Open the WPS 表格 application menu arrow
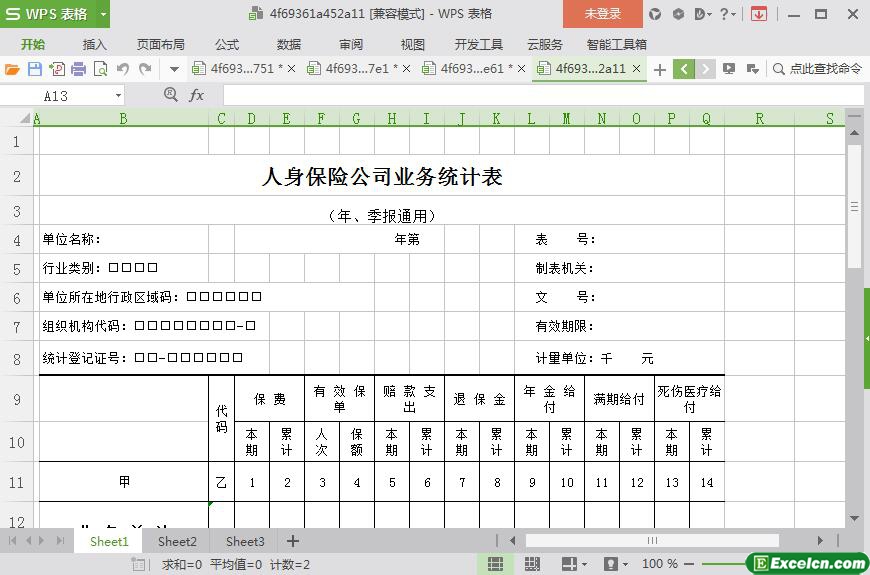Image resolution: width=870 pixels, height=575 pixels. (103, 14)
